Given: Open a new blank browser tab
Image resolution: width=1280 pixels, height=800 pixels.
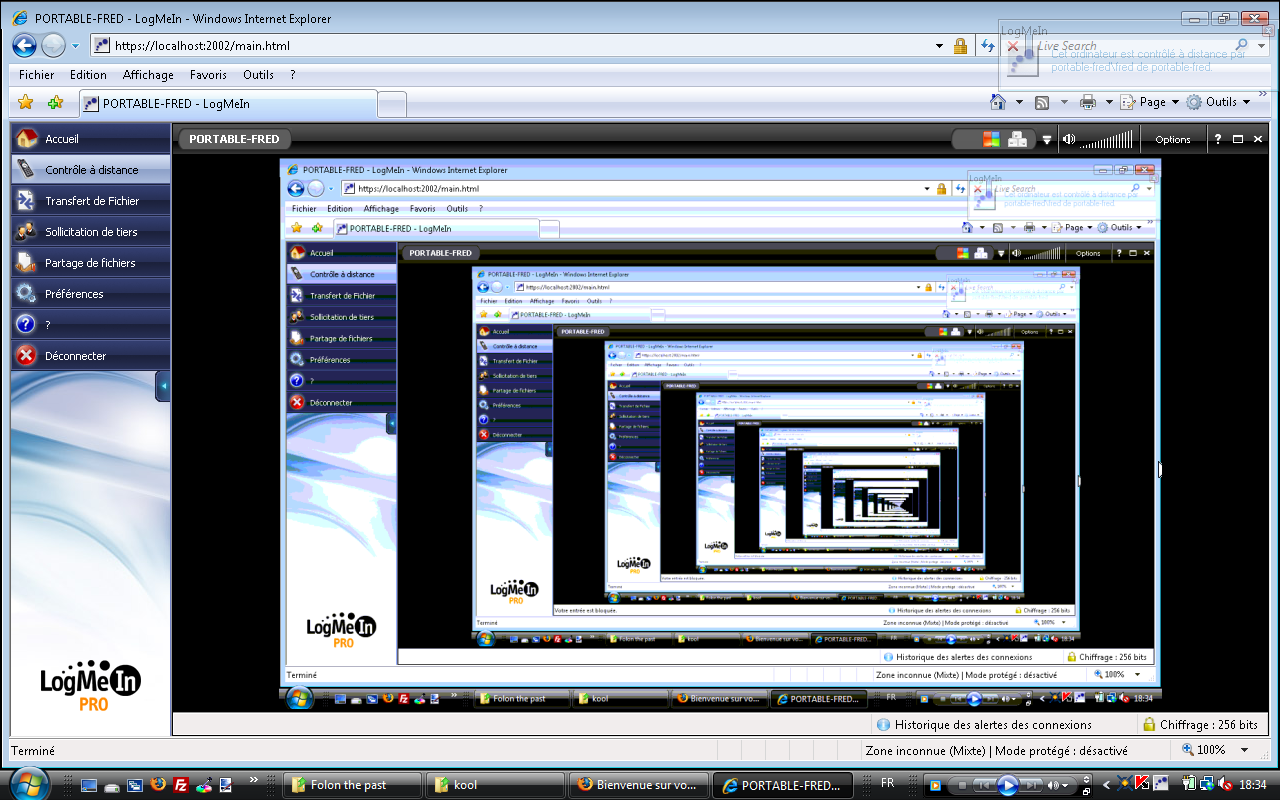Looking at the screenshot, I should 393,104.
